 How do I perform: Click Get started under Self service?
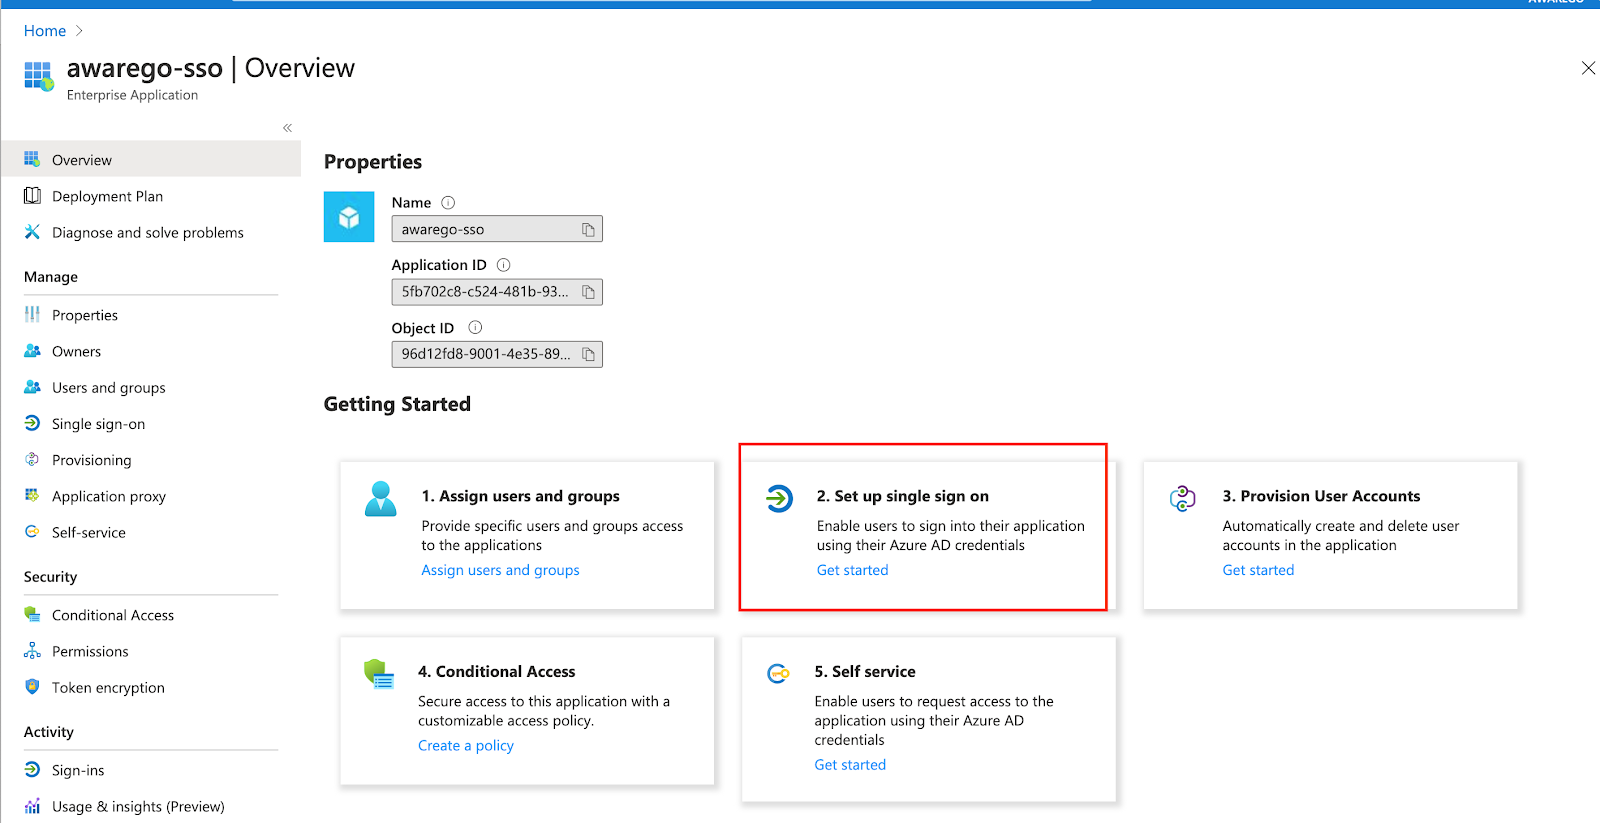[850, 765]
